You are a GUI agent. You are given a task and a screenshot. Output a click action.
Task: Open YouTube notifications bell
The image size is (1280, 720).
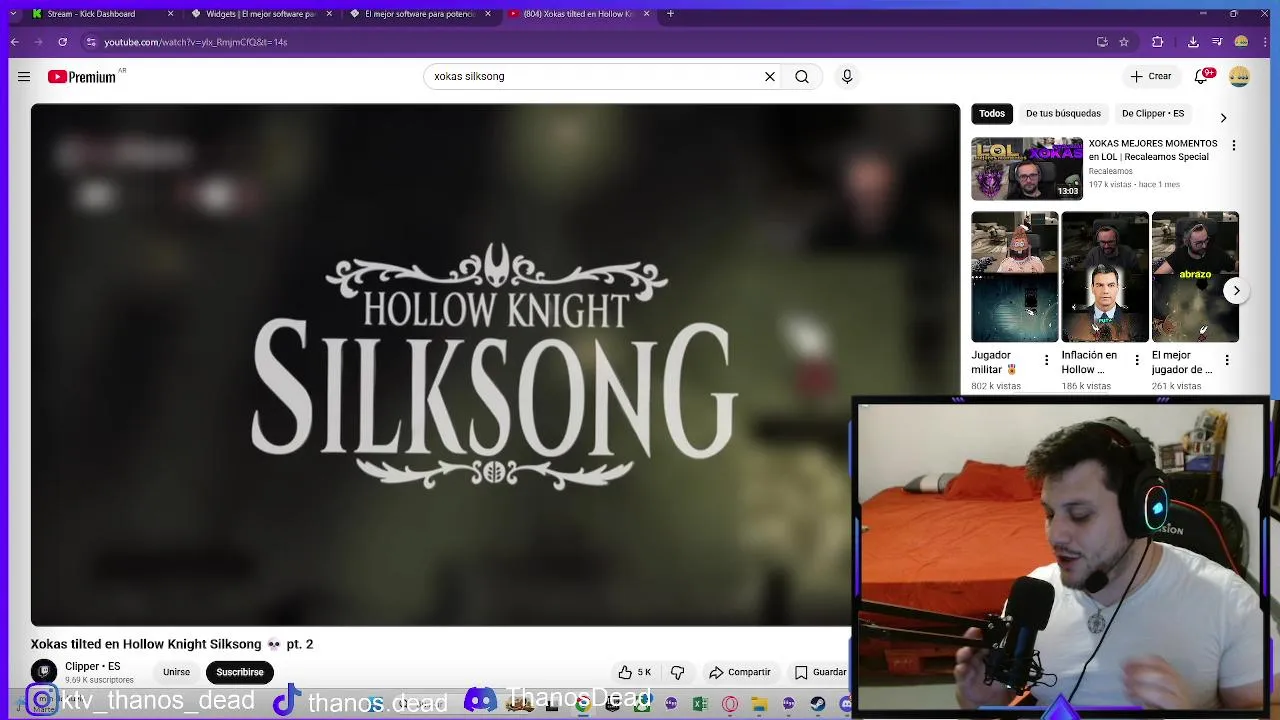1202,76
